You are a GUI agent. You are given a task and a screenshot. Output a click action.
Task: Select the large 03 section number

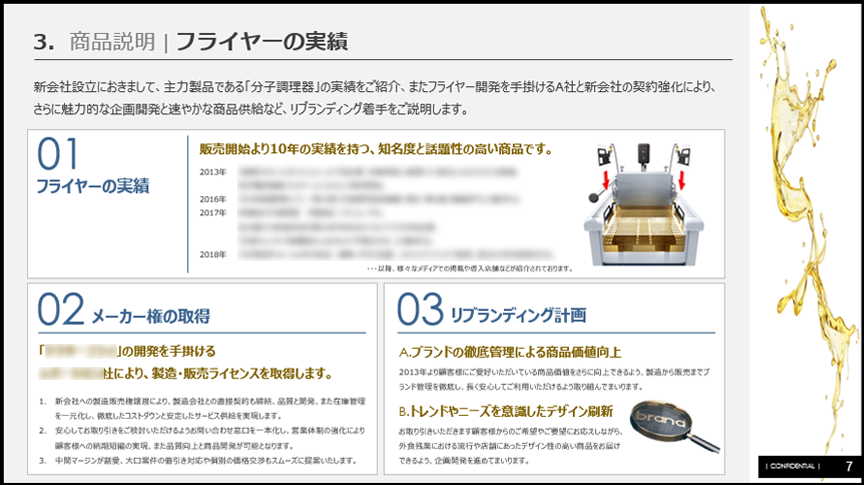(x=421, y=311)
